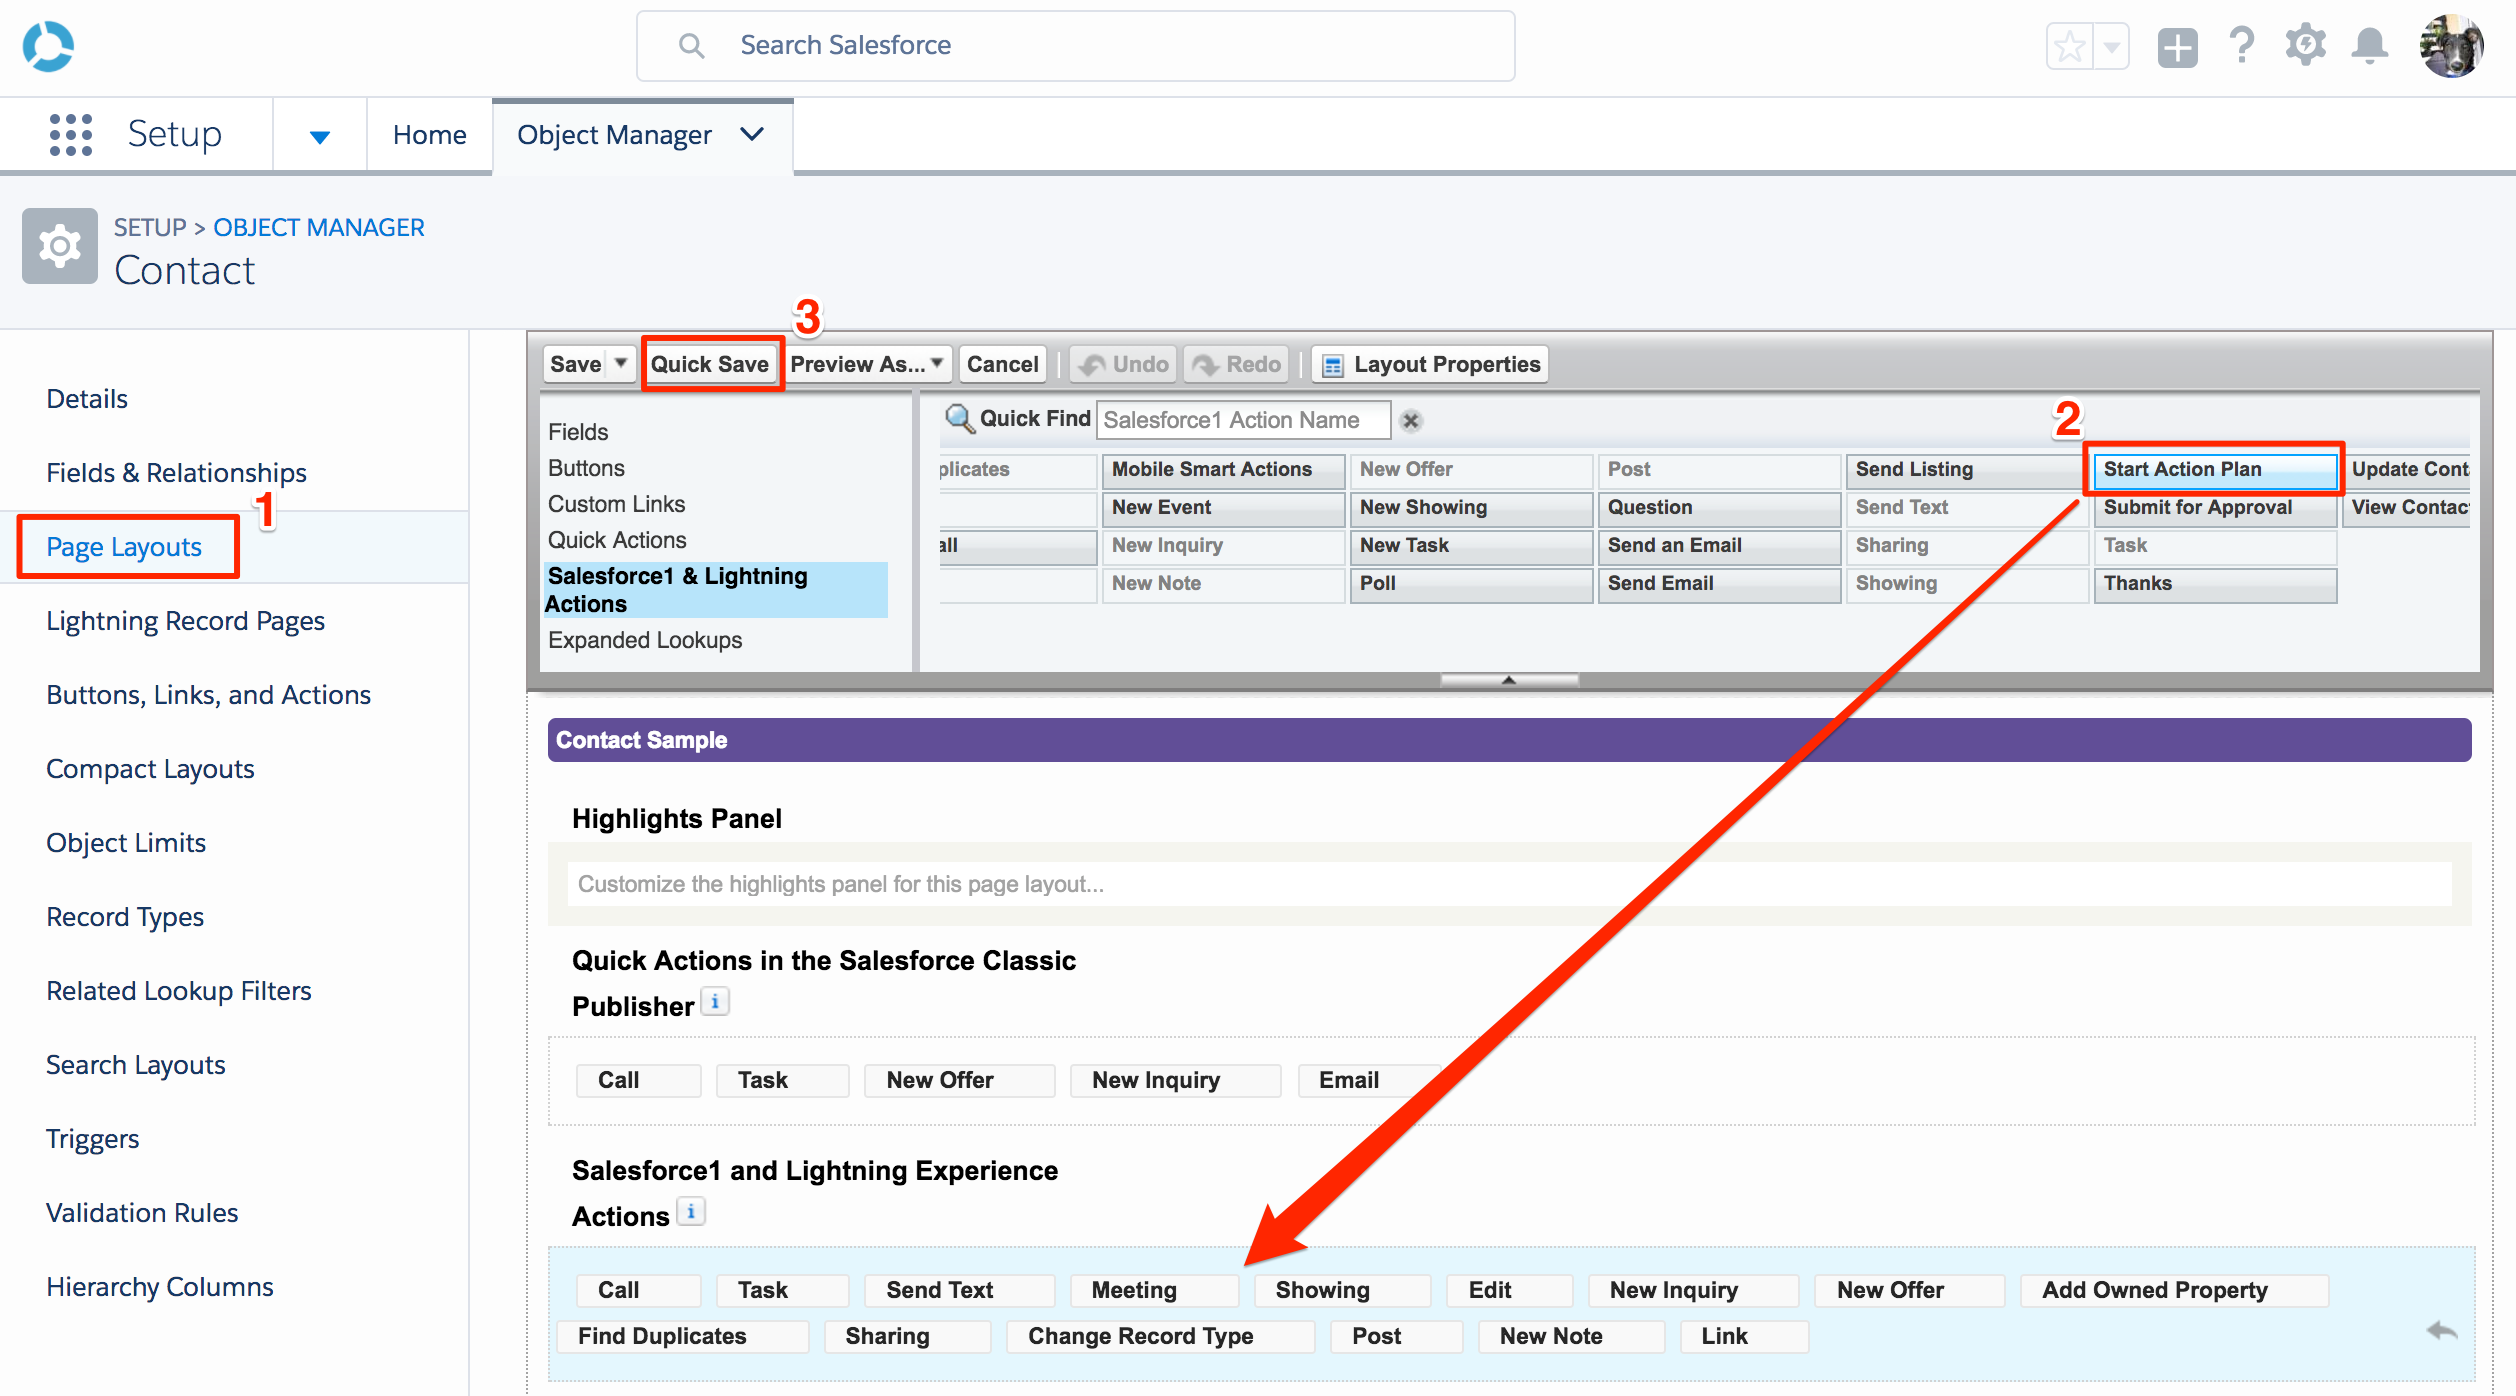The width and height of the screenshot is (2516, 1396).
Task: Open Compact Layouts
Action: [150, 769]
